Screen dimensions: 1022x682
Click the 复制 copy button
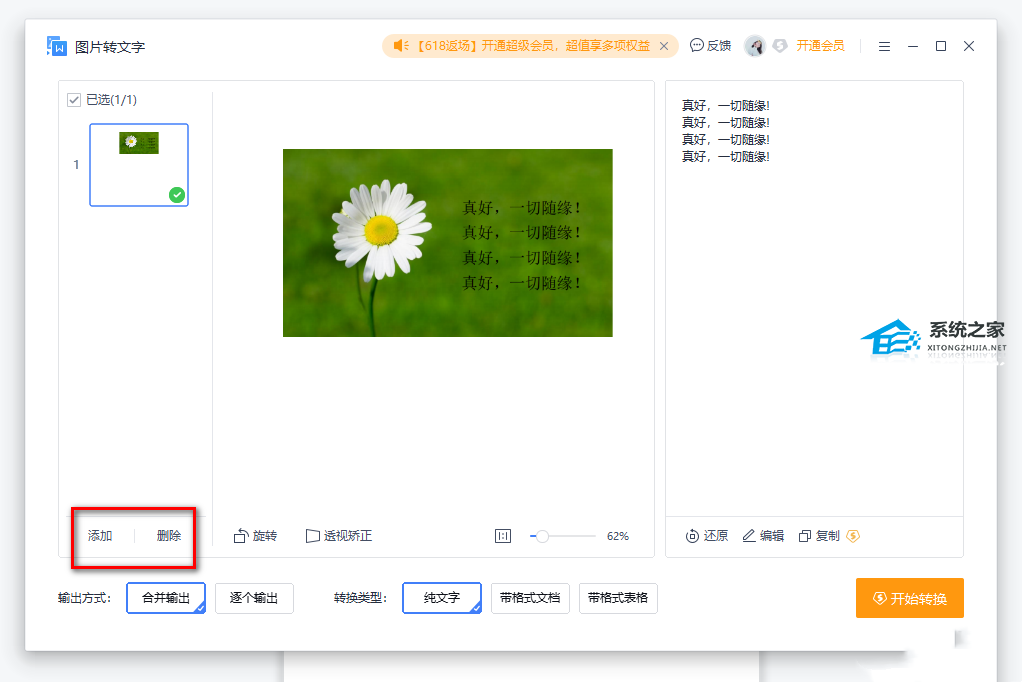[819, 536]
